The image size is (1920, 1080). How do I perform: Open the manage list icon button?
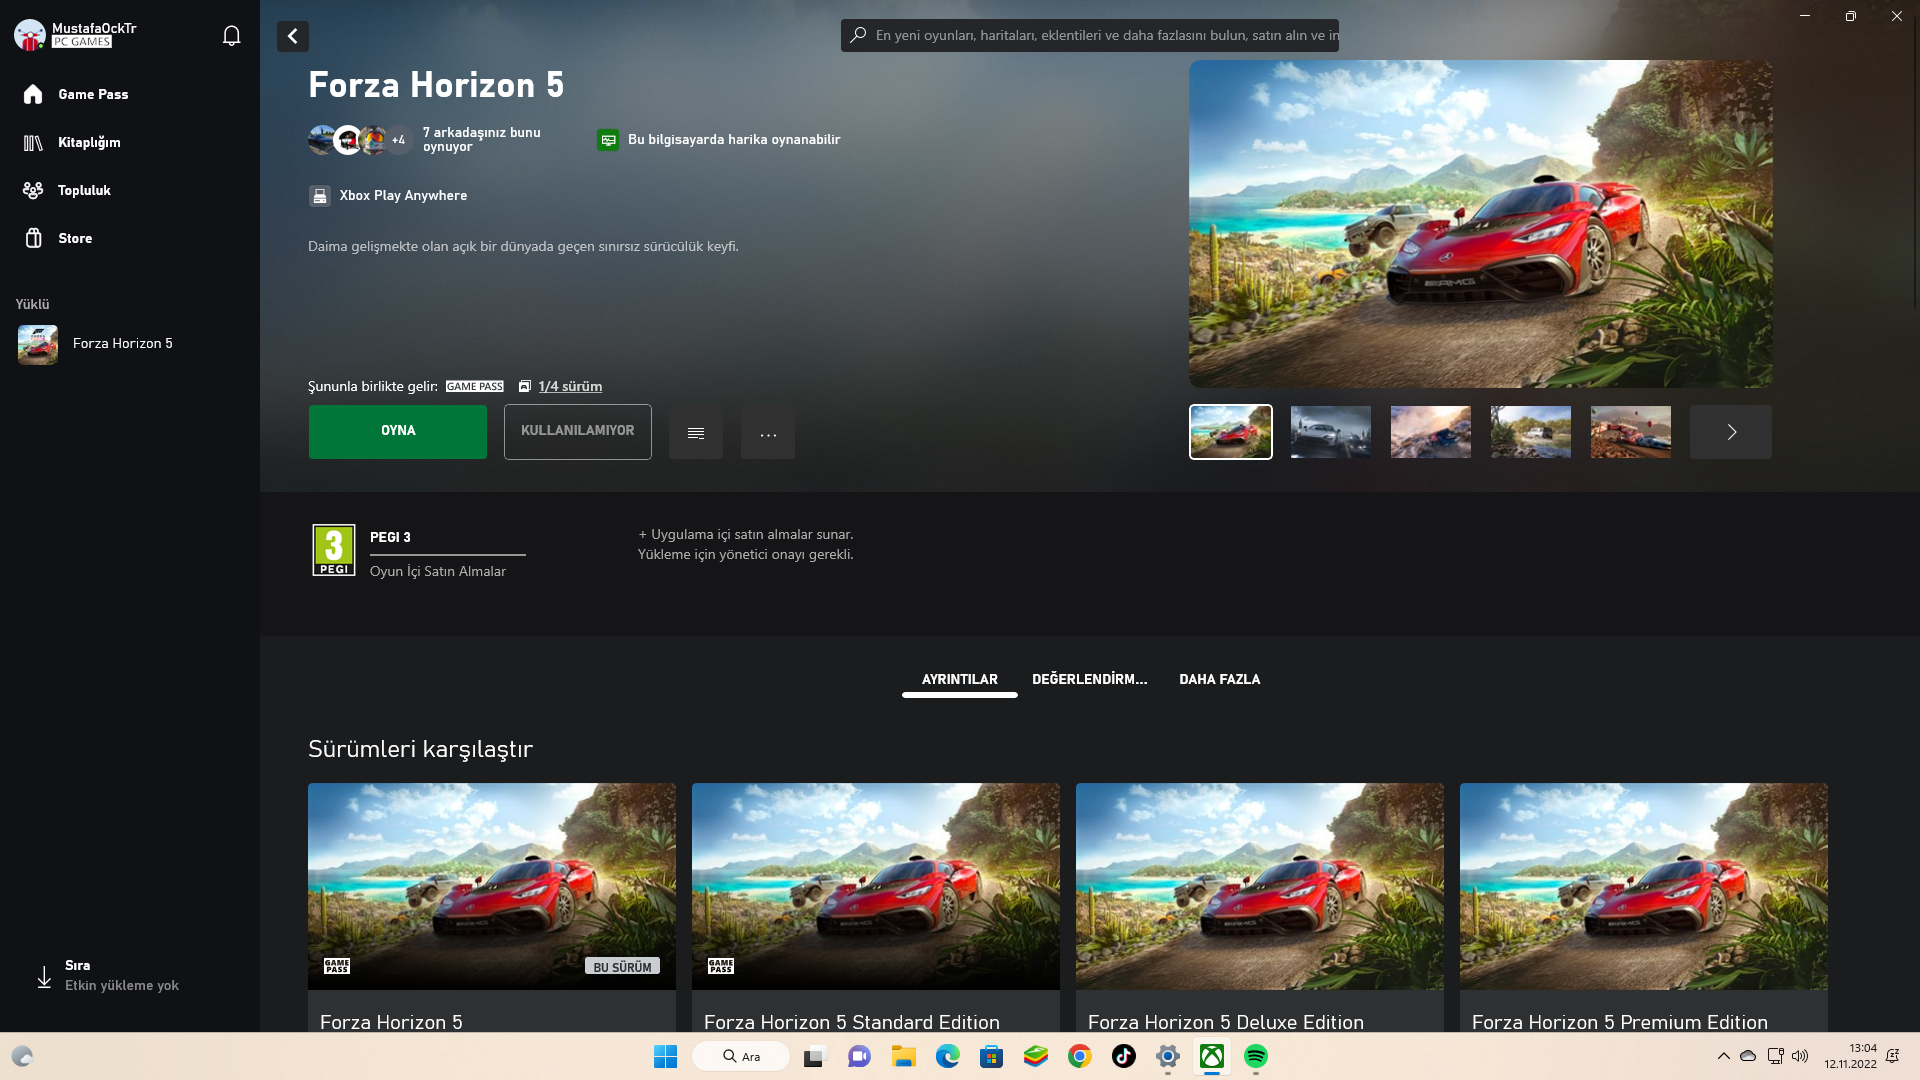click(696, 432)
